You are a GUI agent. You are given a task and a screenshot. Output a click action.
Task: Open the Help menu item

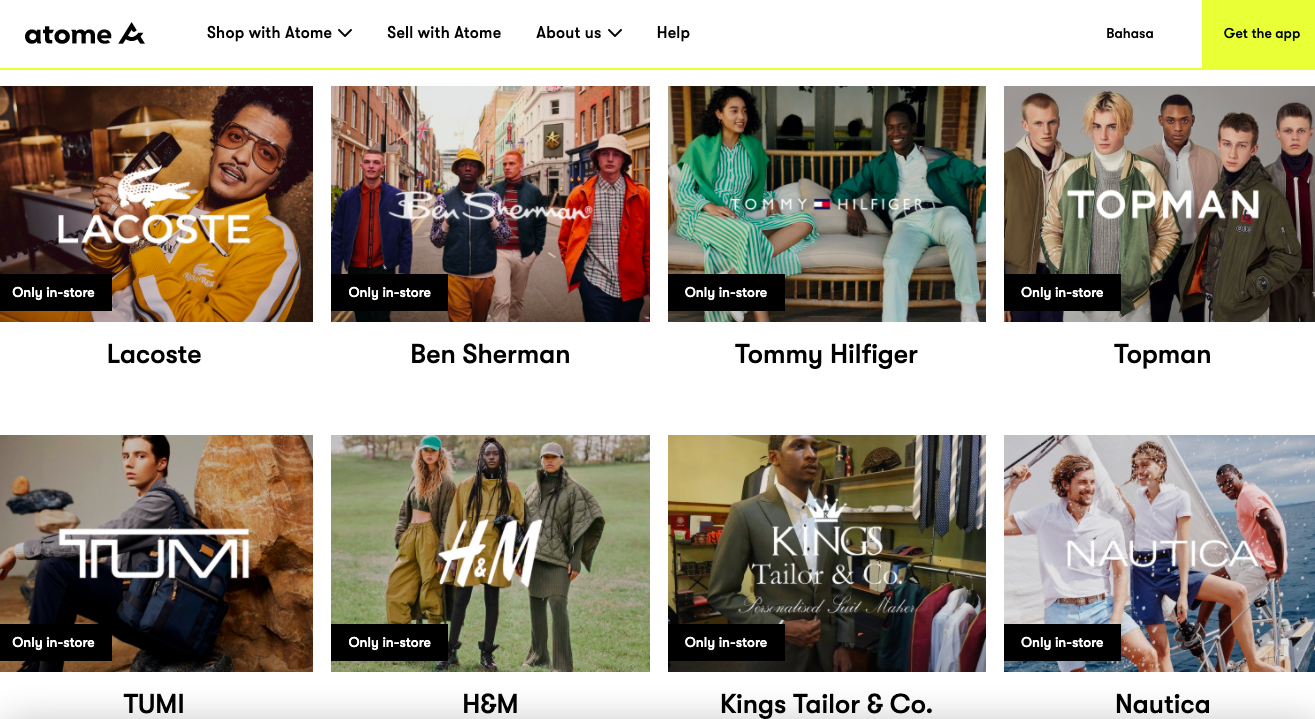[x=673, y=33]
